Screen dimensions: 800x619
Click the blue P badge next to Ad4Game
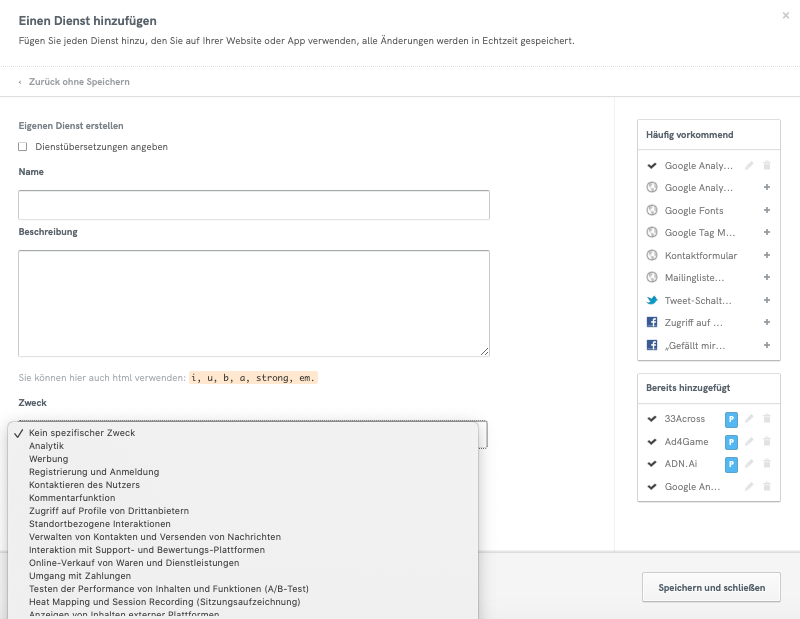coord(730,441)
